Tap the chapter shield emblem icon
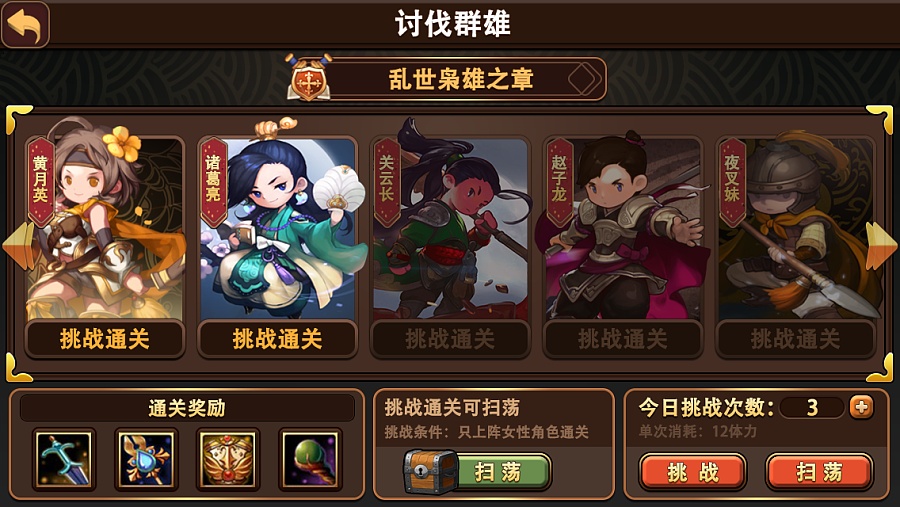The height and width of the screenshot is (507, 900). 309,79
